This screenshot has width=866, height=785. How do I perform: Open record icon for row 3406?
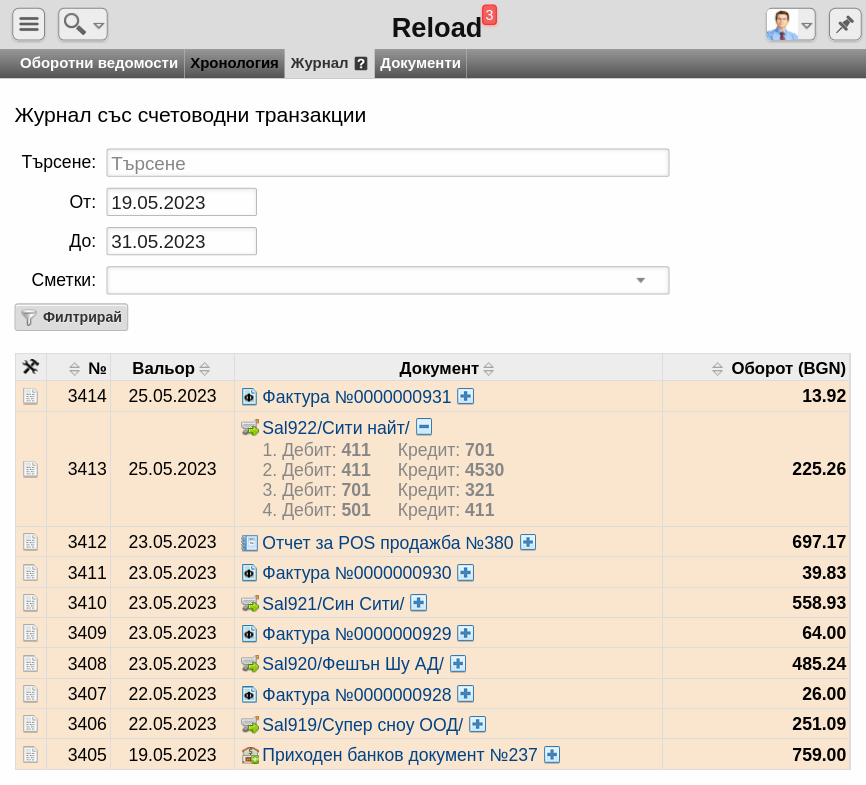pyautogui.click(x=30, y=724)
